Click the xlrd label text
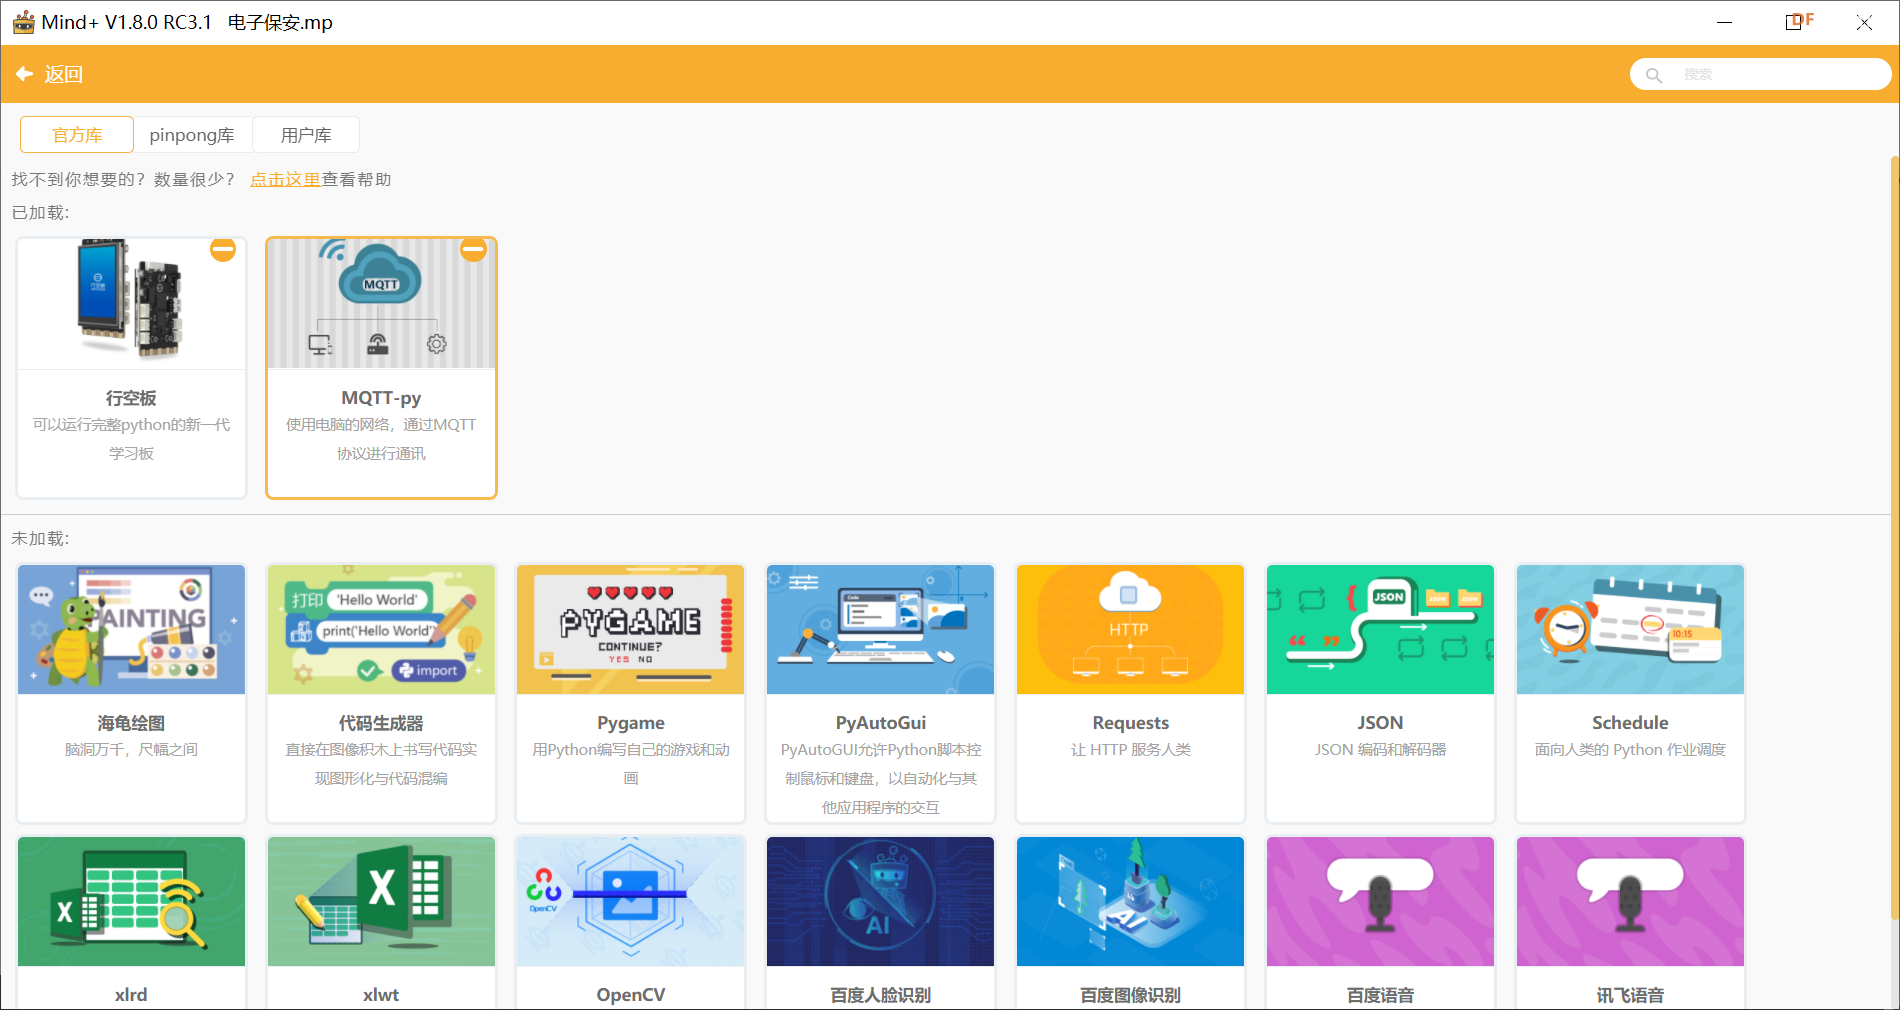Image resolution: width=1900 pixels, height=1010 pixels. 131,995
